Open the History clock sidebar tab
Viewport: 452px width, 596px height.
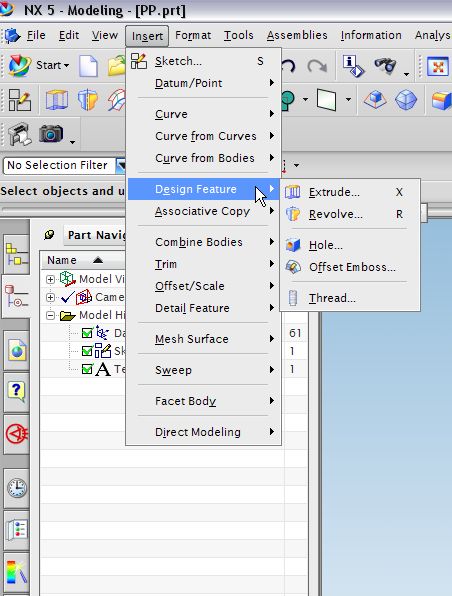tap(17, 488)
